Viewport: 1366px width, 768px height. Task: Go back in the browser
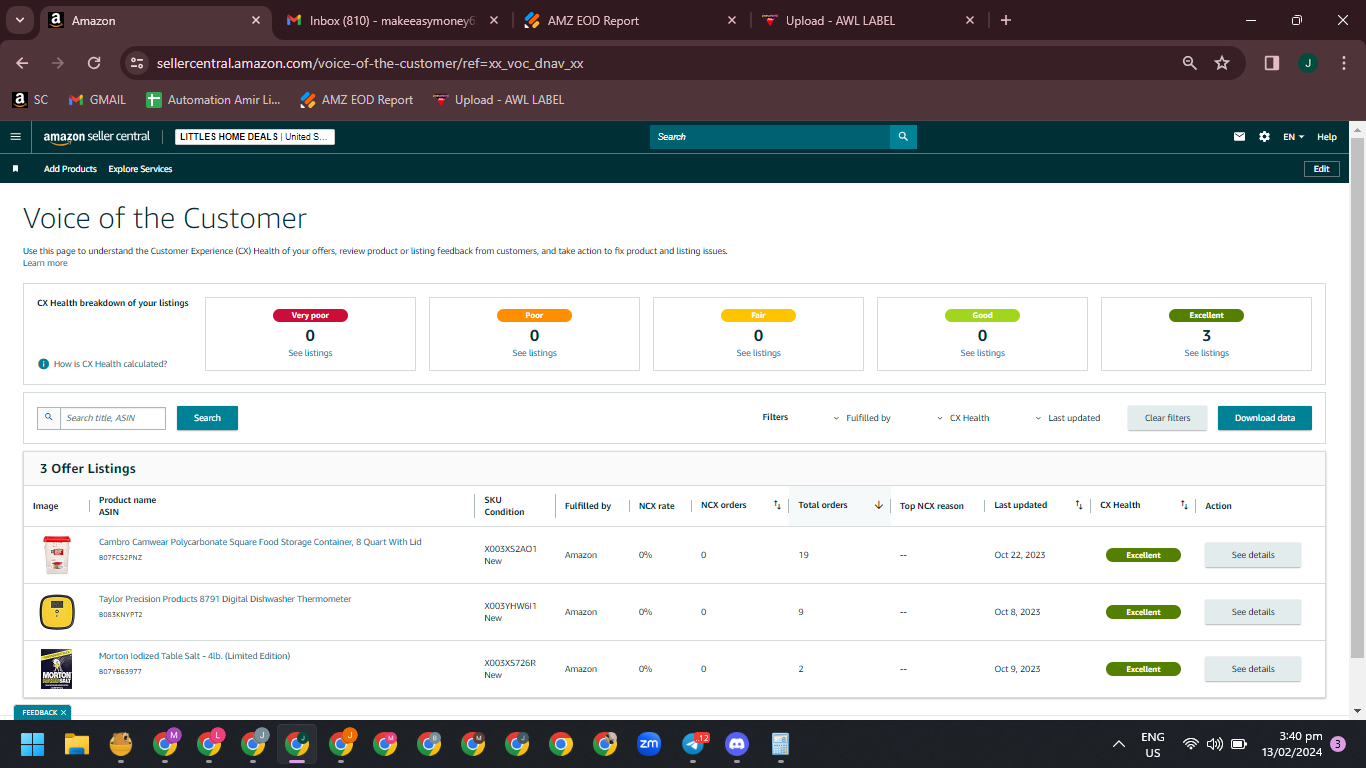22,63
